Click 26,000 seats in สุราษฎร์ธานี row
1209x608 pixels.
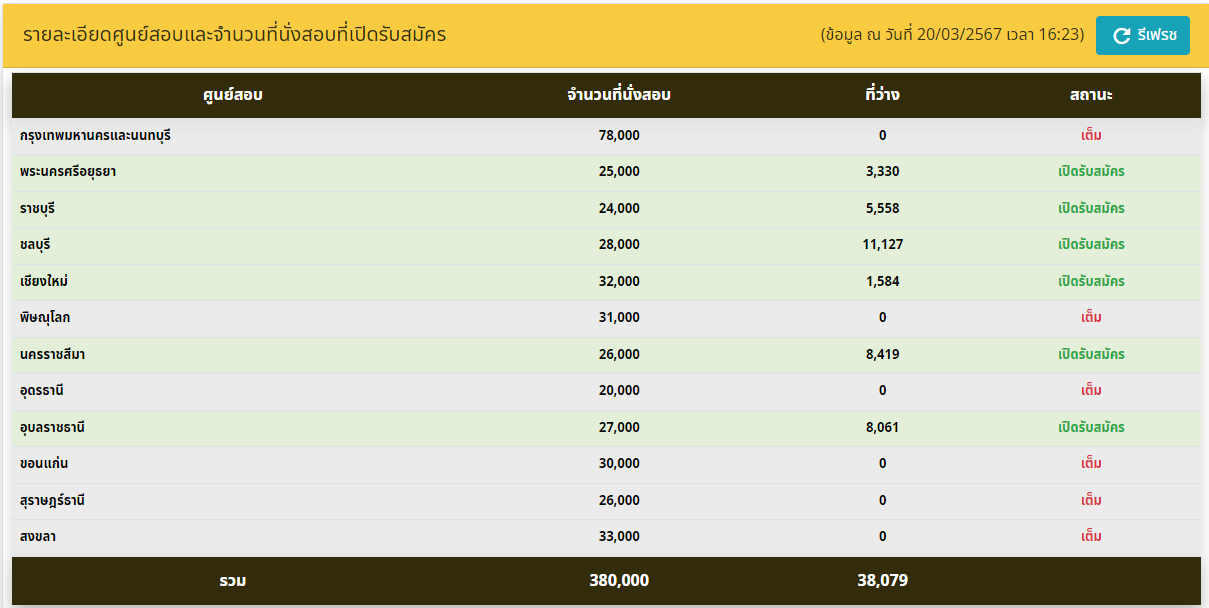[619, 500]
